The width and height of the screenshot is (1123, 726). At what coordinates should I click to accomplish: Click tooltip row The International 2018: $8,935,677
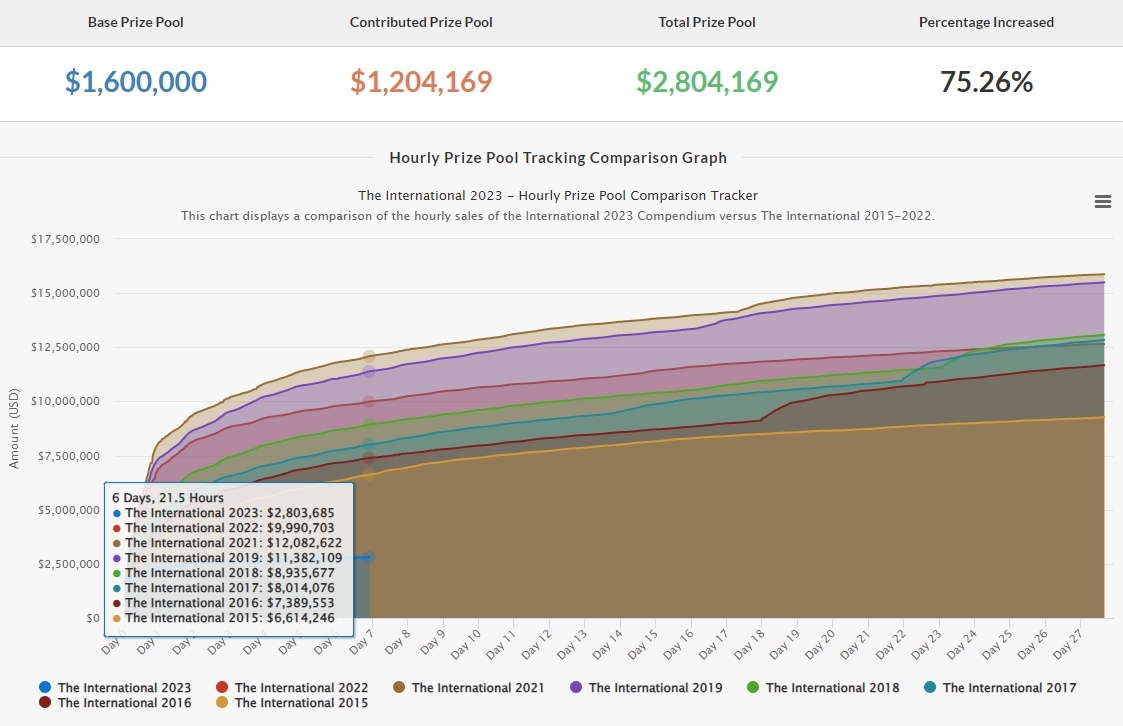(223, 573)
